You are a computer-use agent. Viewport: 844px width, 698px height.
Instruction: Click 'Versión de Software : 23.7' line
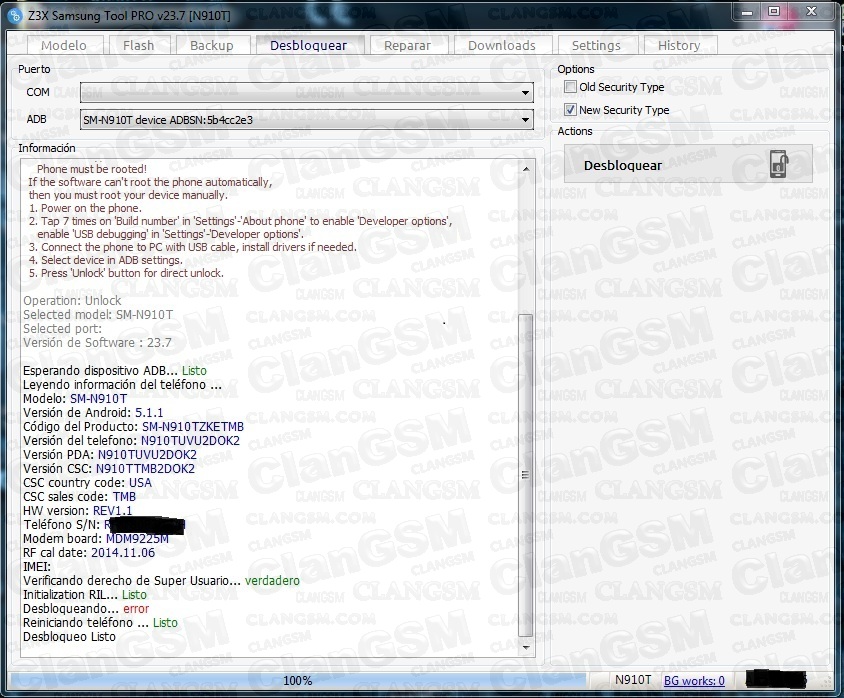click(97, 342)
